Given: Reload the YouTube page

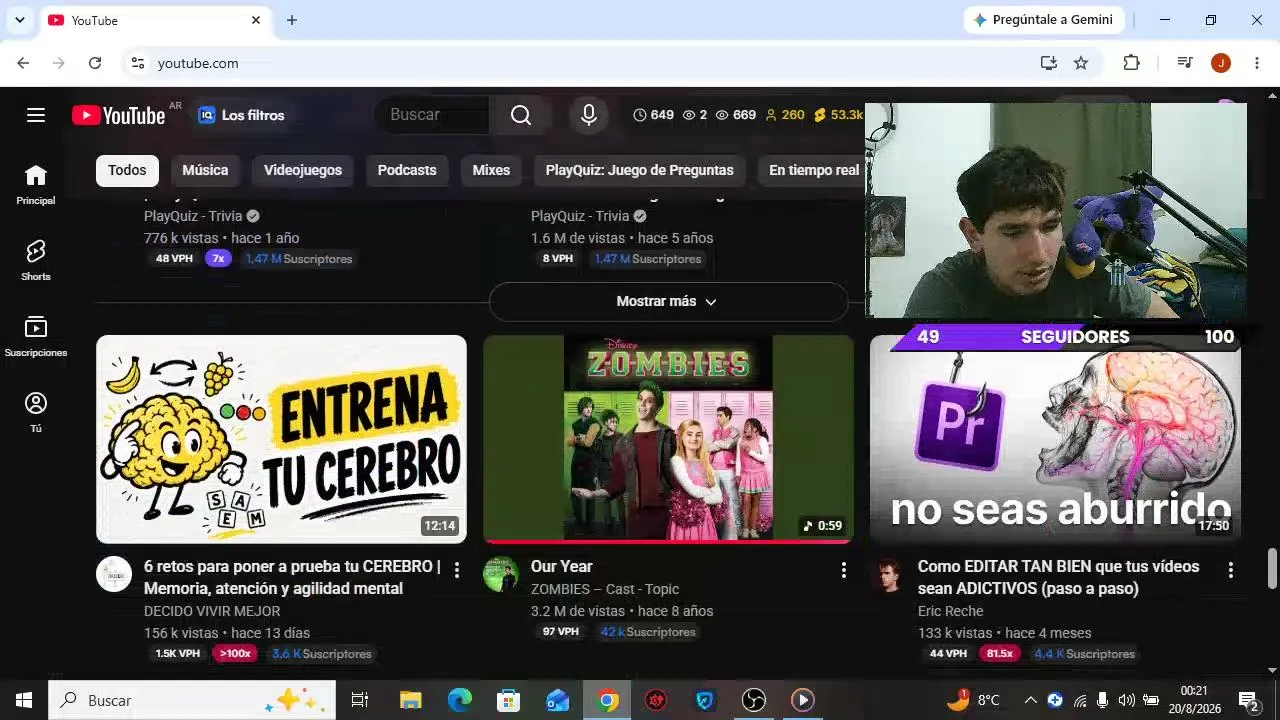Looking at the screenshot, I should click(95, 63).
